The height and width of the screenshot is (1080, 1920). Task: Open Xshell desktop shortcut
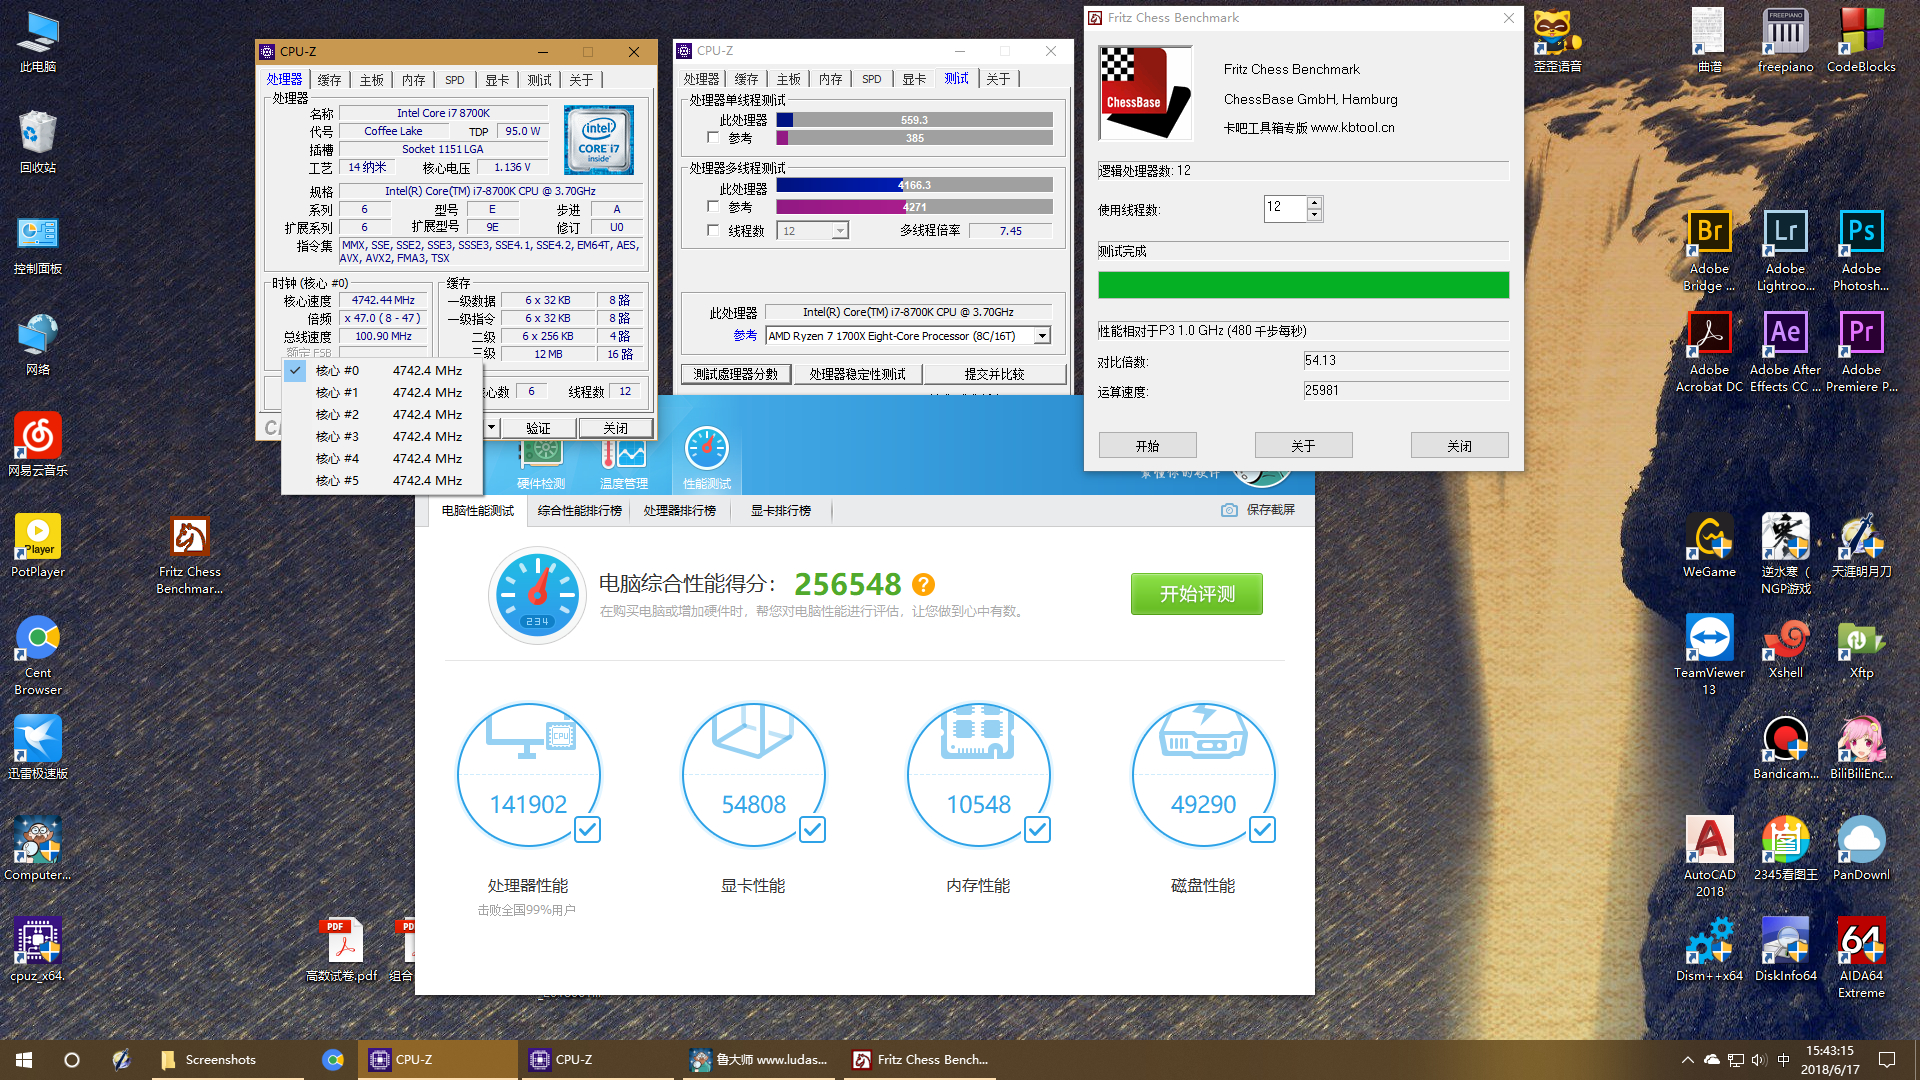(1785, 648)
